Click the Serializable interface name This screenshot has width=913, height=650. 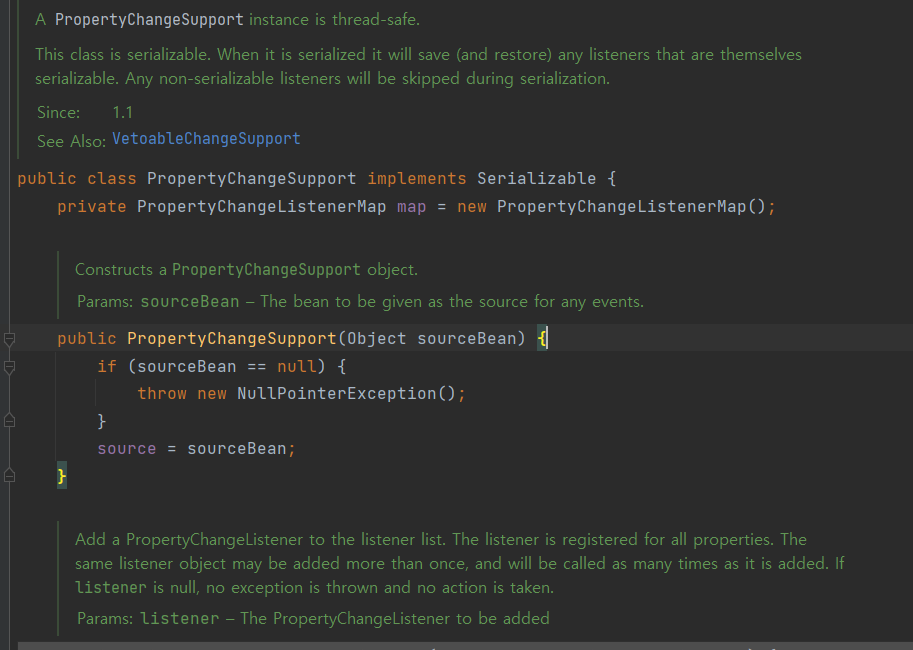536,178
